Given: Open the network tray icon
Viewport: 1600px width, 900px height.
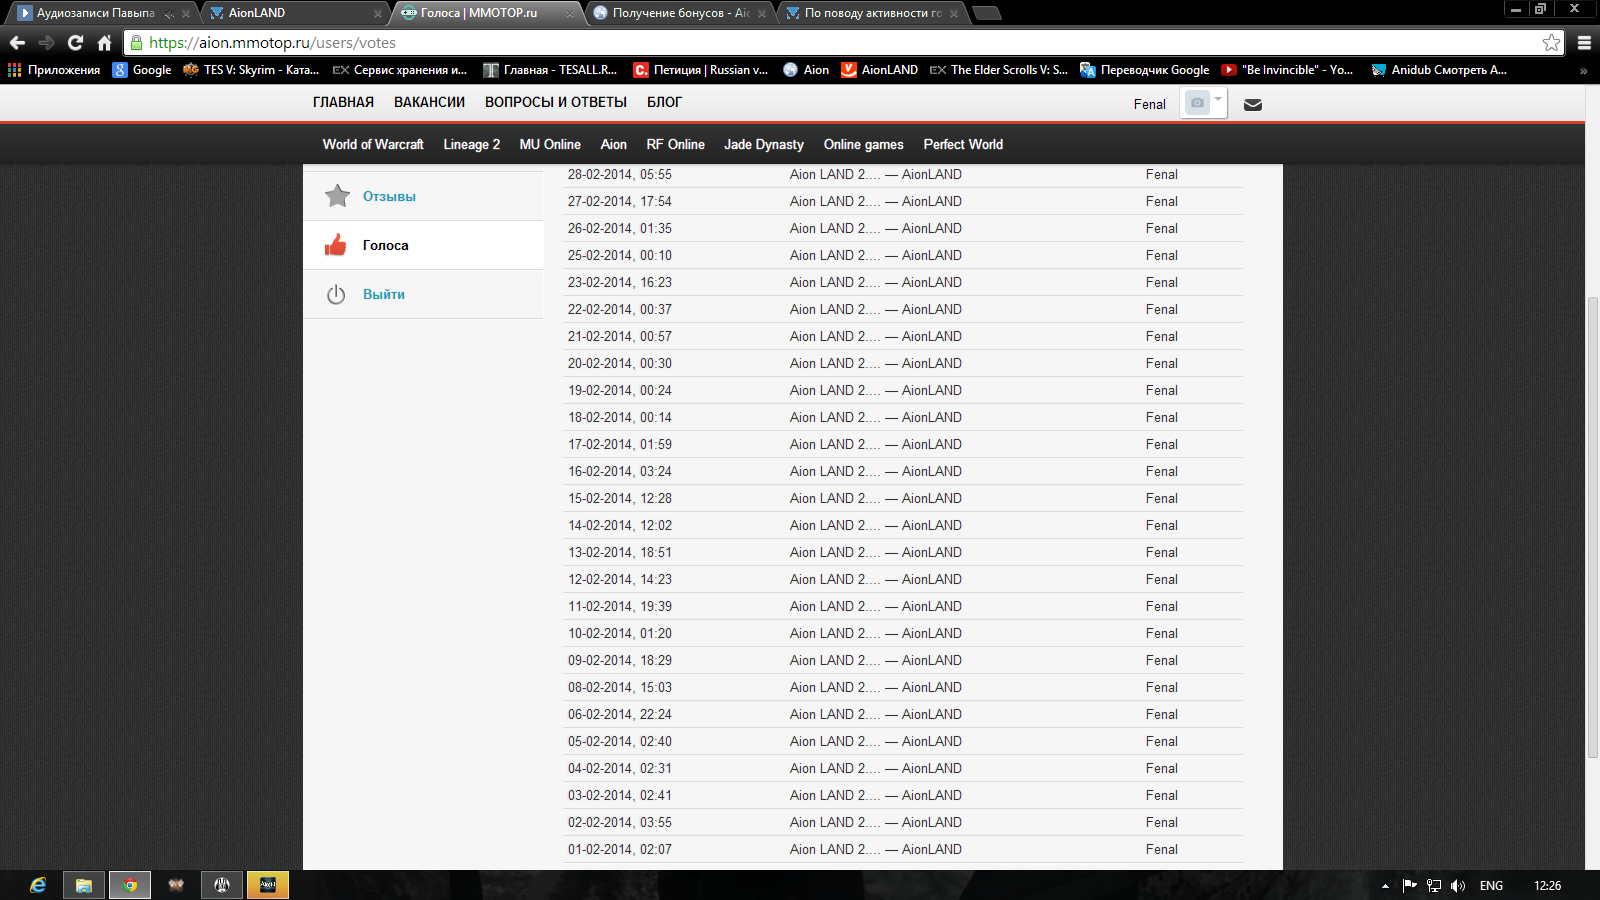Looking at the screenshot, I should 1434,886.
